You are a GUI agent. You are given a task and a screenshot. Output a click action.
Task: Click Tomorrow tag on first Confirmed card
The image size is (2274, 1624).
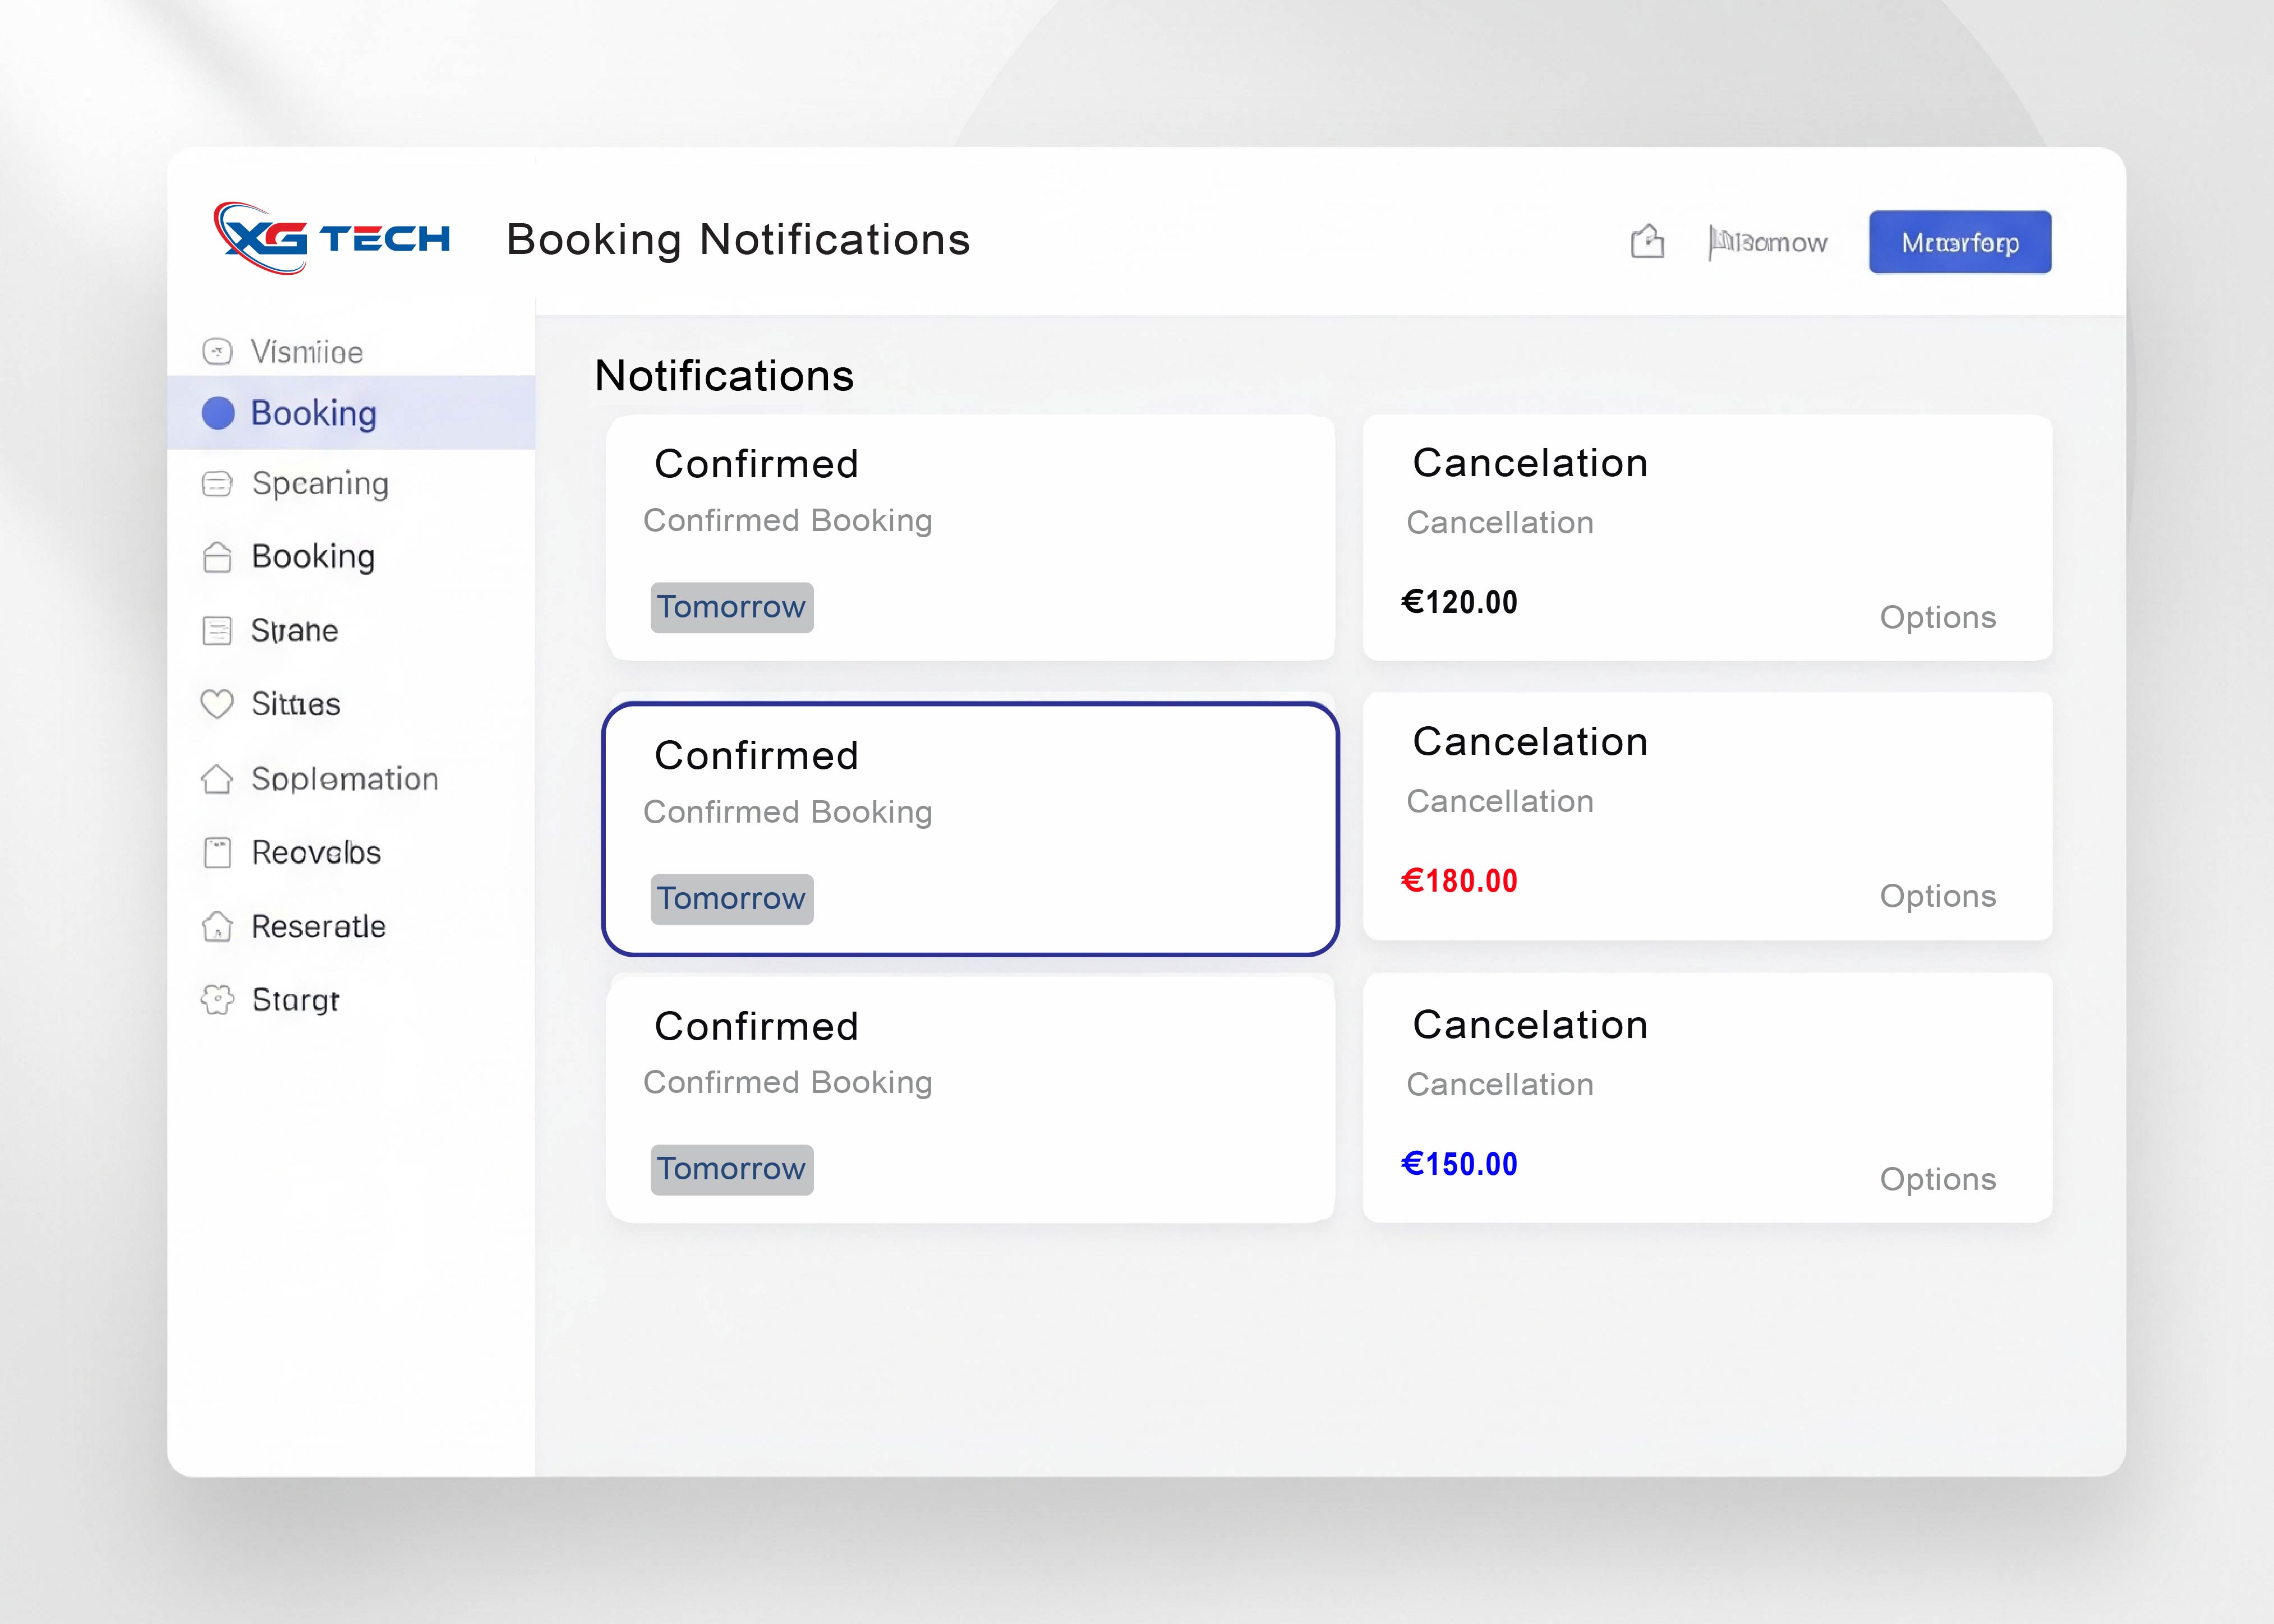click(x=732, y=607)
